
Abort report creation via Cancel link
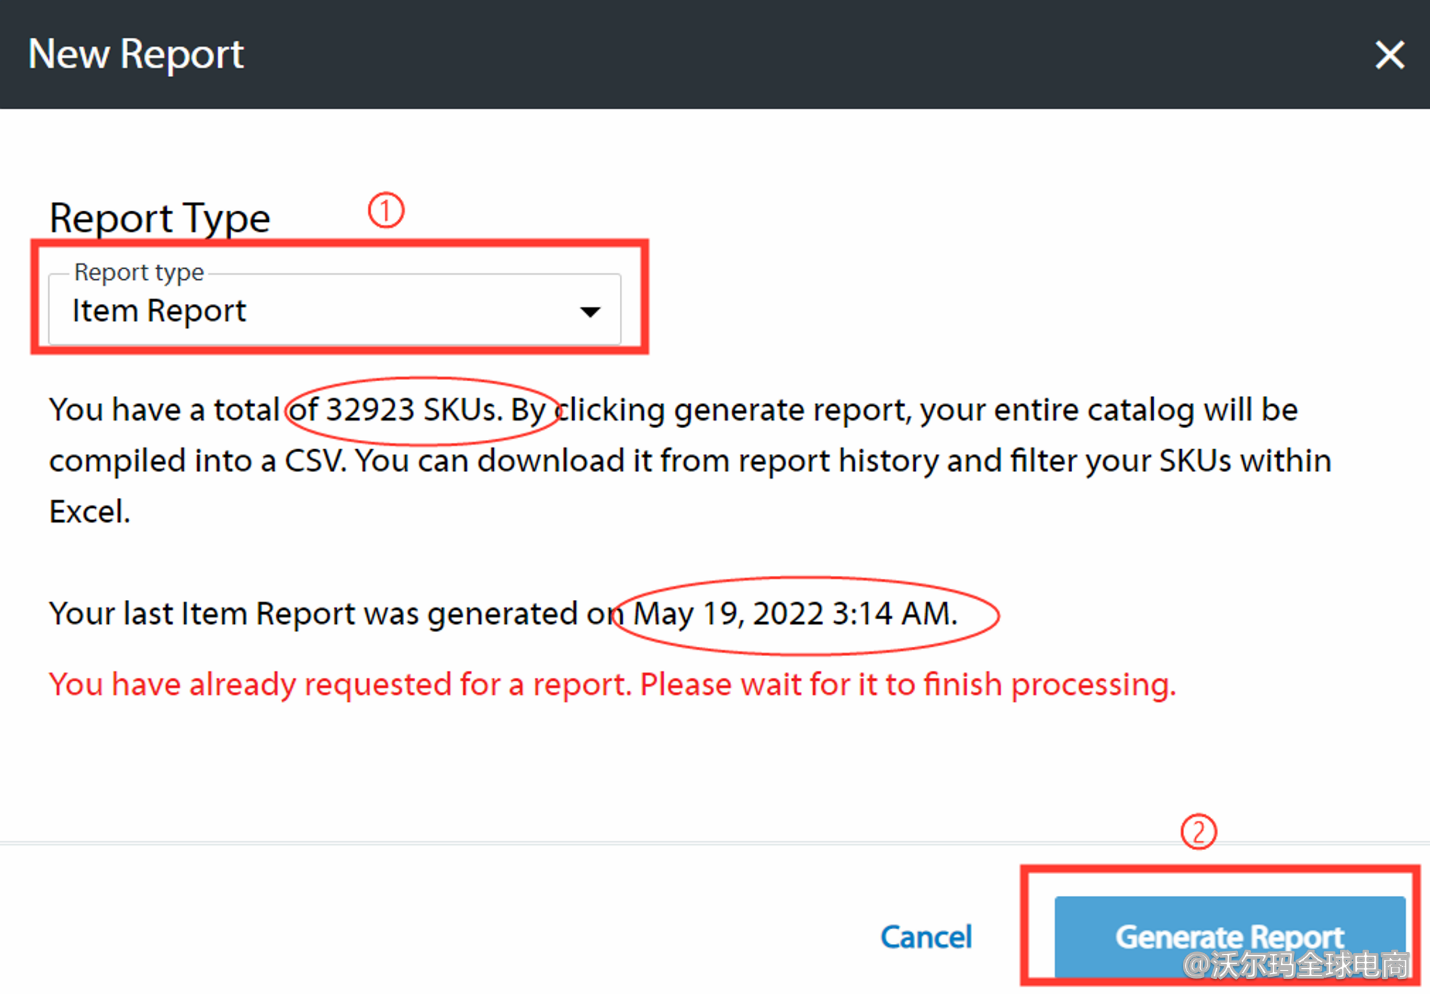[x=925, y=936]
